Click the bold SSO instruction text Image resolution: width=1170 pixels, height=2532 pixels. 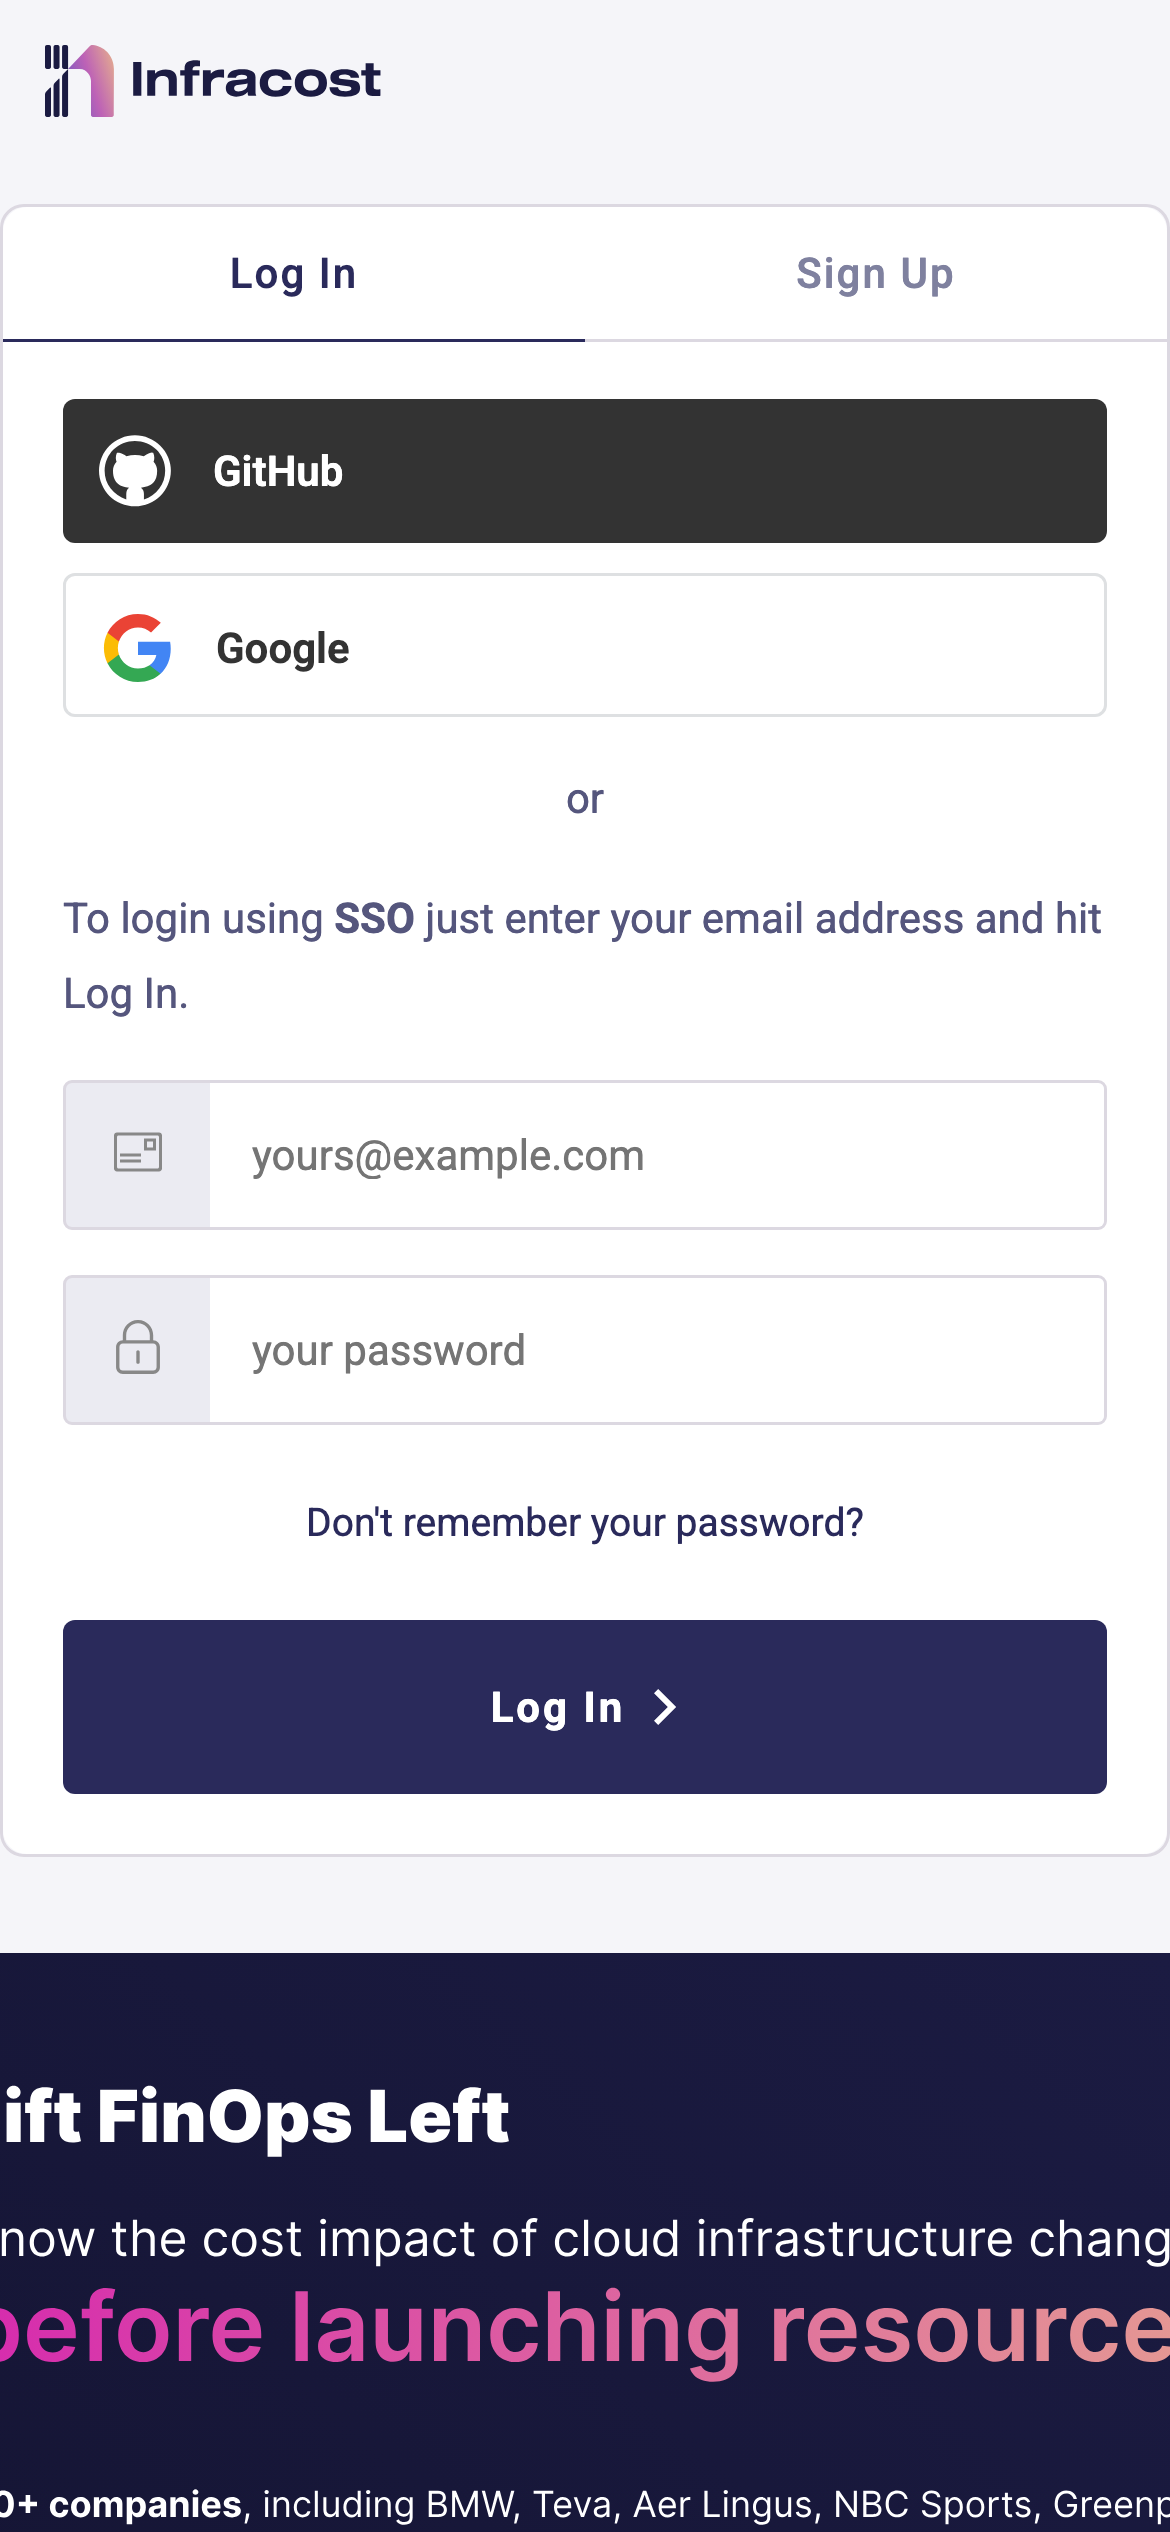click(x=374, y=918)
